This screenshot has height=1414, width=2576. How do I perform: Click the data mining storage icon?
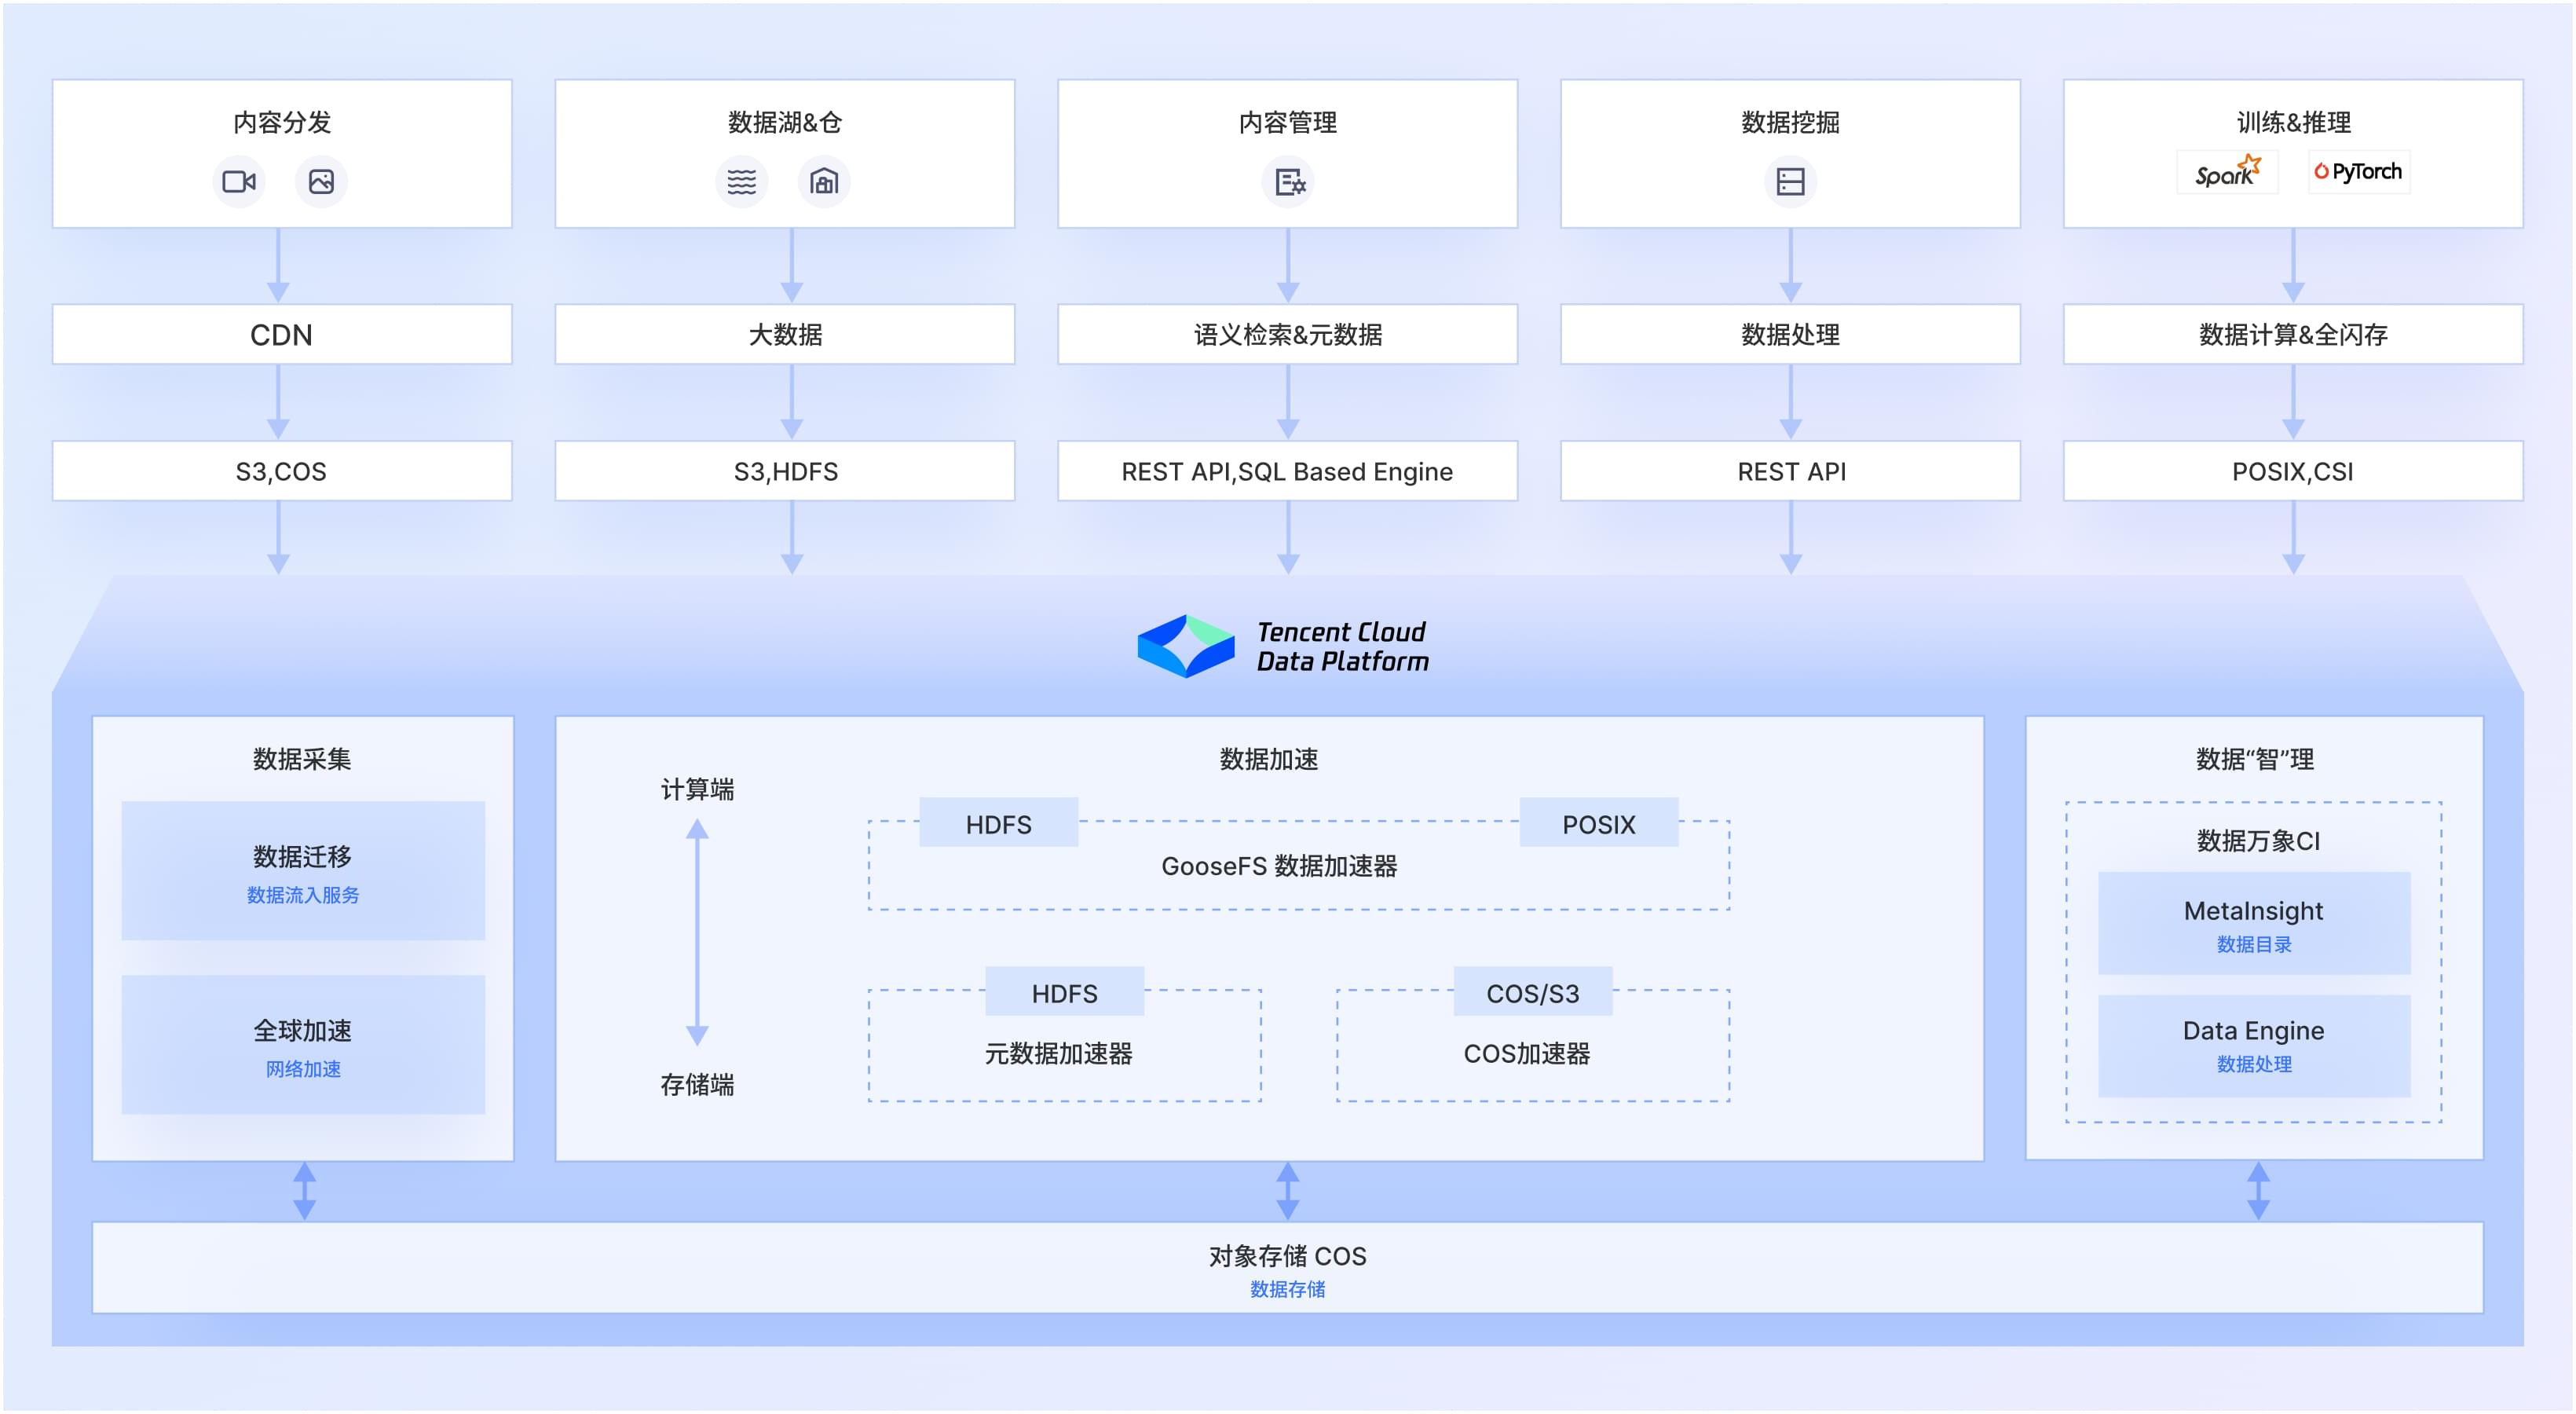(x=1790, y=182)
